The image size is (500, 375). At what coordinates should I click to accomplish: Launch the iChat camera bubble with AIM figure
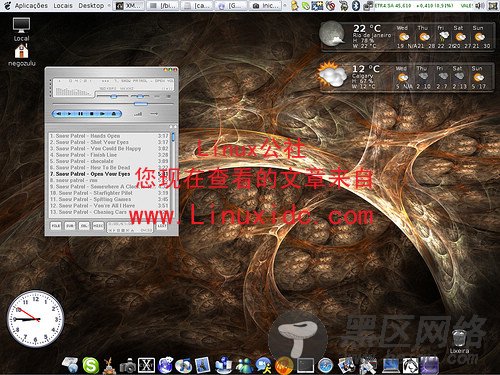tap(263, 365)
